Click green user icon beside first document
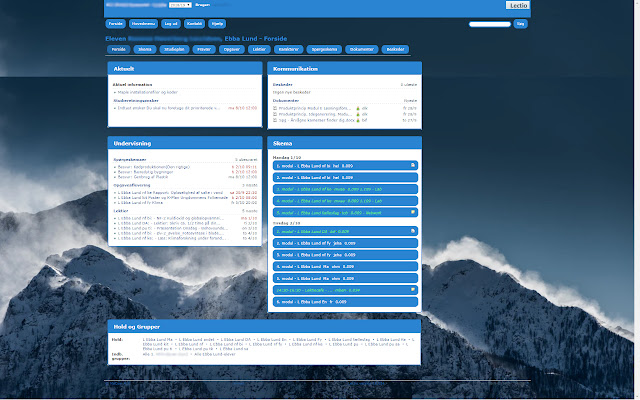Screen dimensions: 640x400 [358, 106]
